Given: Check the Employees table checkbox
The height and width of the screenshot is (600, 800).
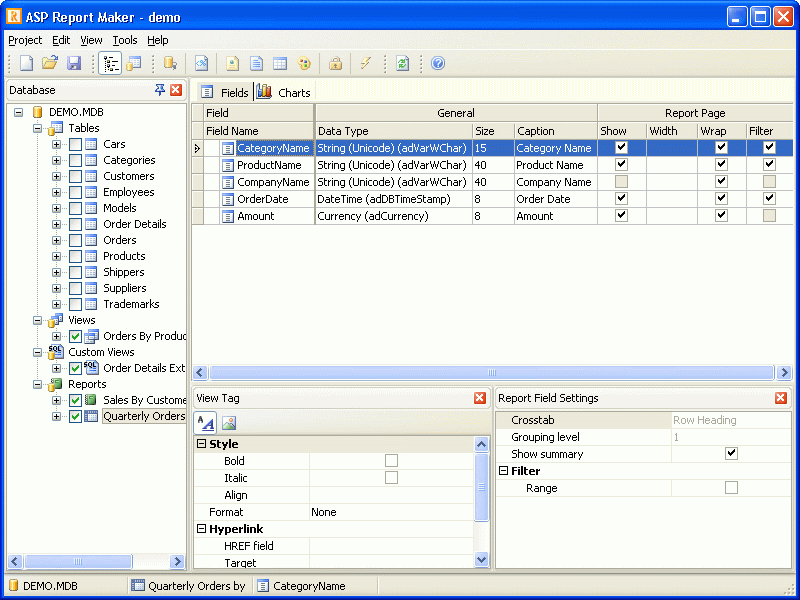Looking at the screenshot, I should coord(76,192).
